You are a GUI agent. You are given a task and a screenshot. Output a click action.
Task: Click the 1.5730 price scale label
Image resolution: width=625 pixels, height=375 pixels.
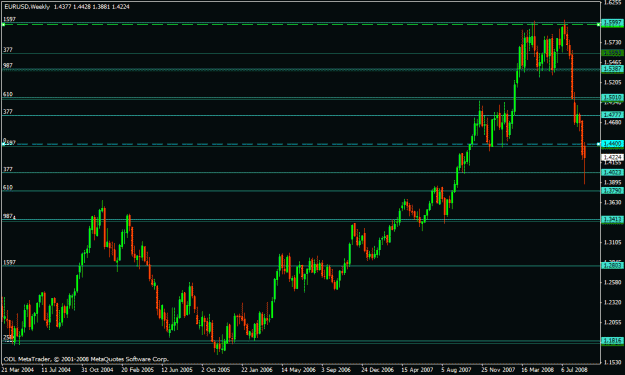[x=613, y=43]
